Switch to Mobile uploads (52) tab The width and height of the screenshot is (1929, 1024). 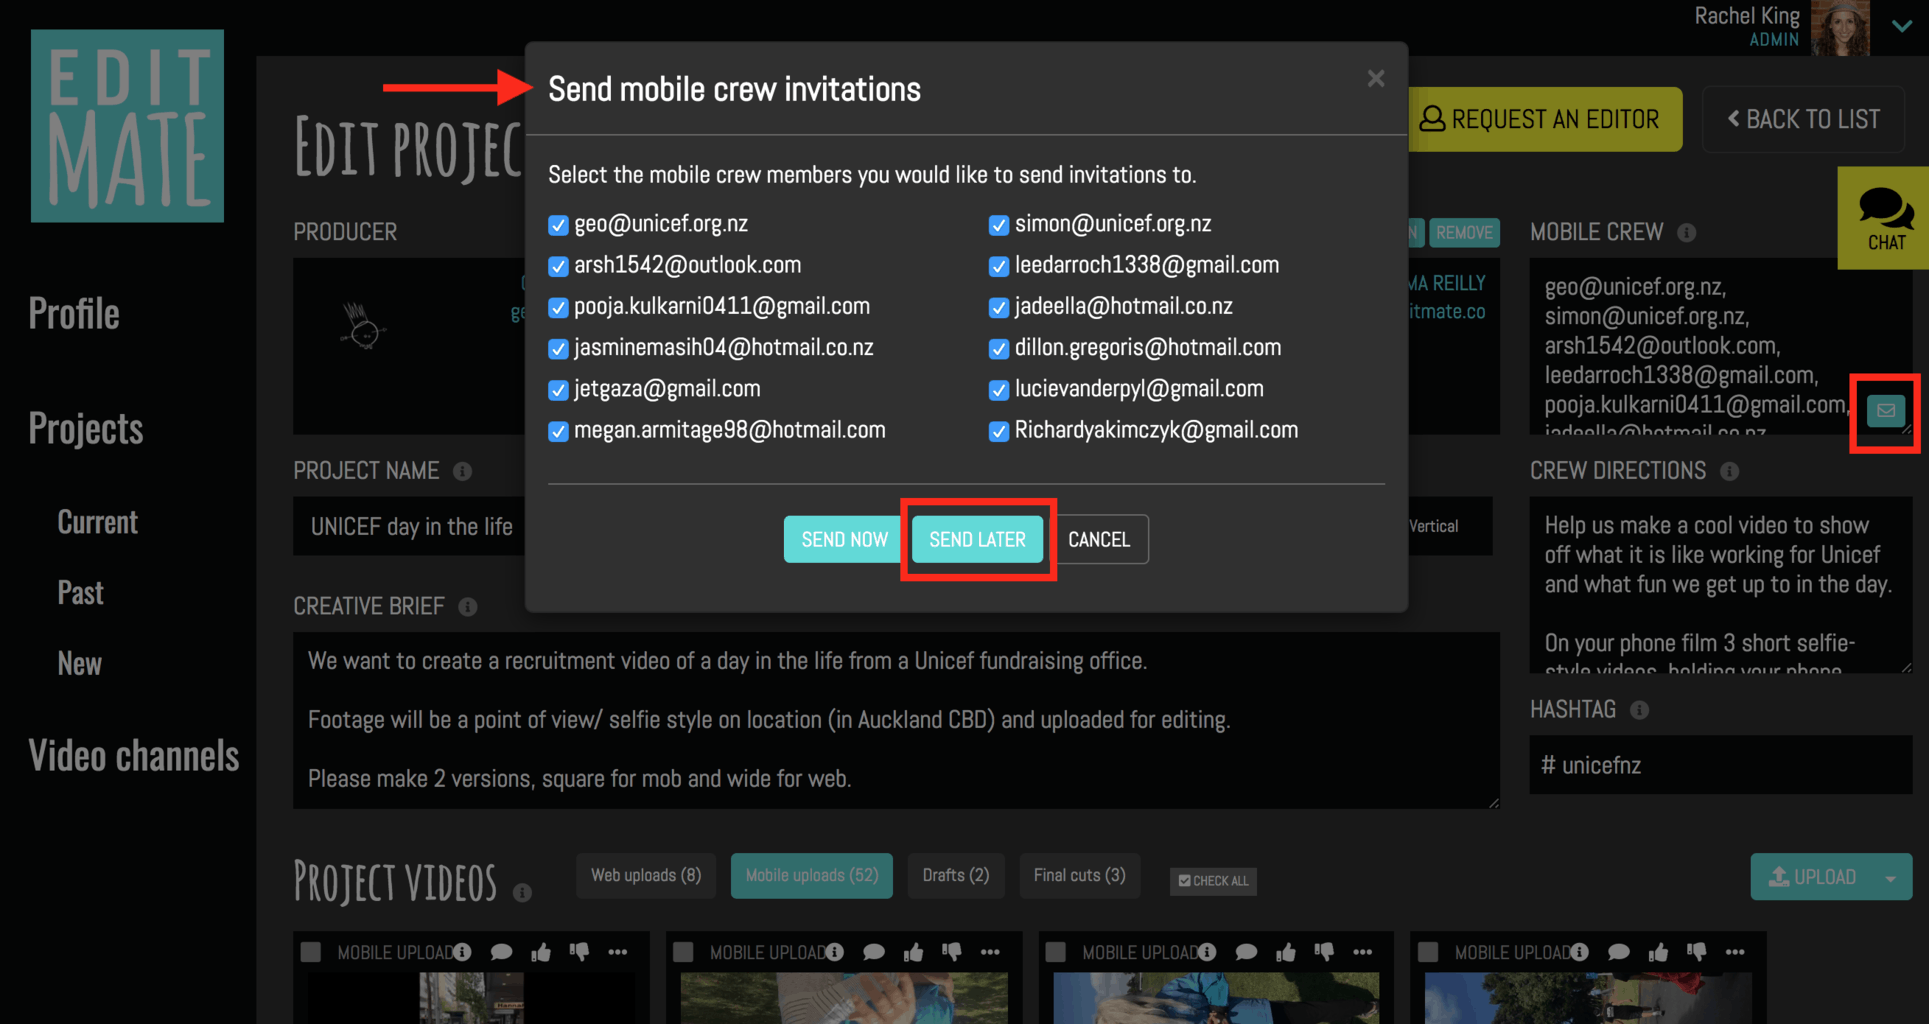(812, 876)
